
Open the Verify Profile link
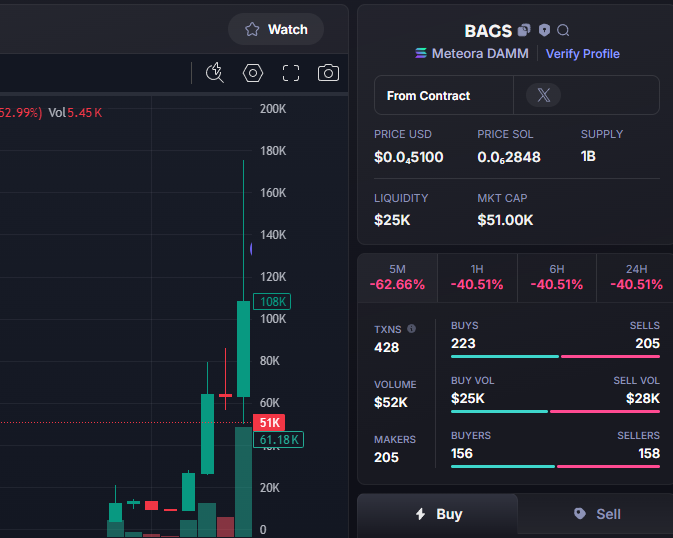click(582, 54)
